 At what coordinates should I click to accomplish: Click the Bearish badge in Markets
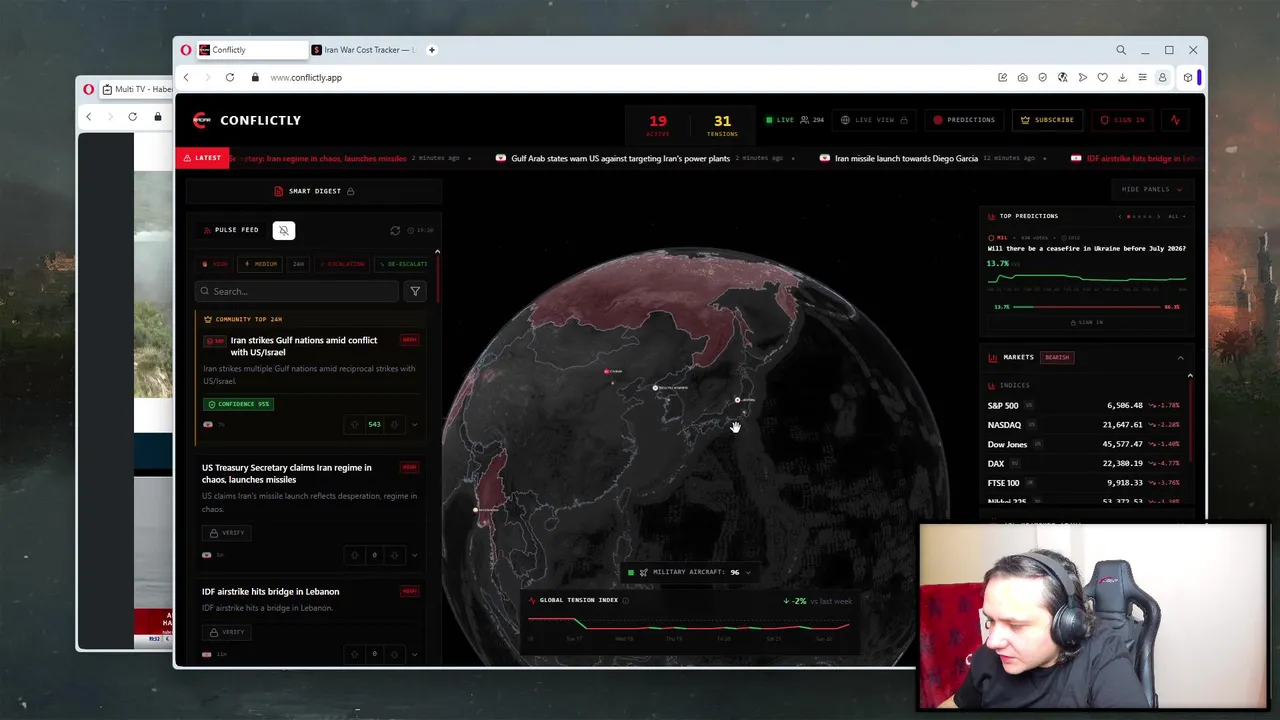coord(1057,357)
